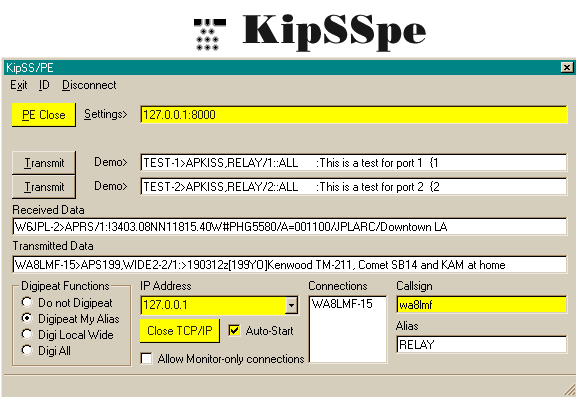Click Transmit for port 2 demo
This screenshot has width=579, height=398.
point(44,187)
